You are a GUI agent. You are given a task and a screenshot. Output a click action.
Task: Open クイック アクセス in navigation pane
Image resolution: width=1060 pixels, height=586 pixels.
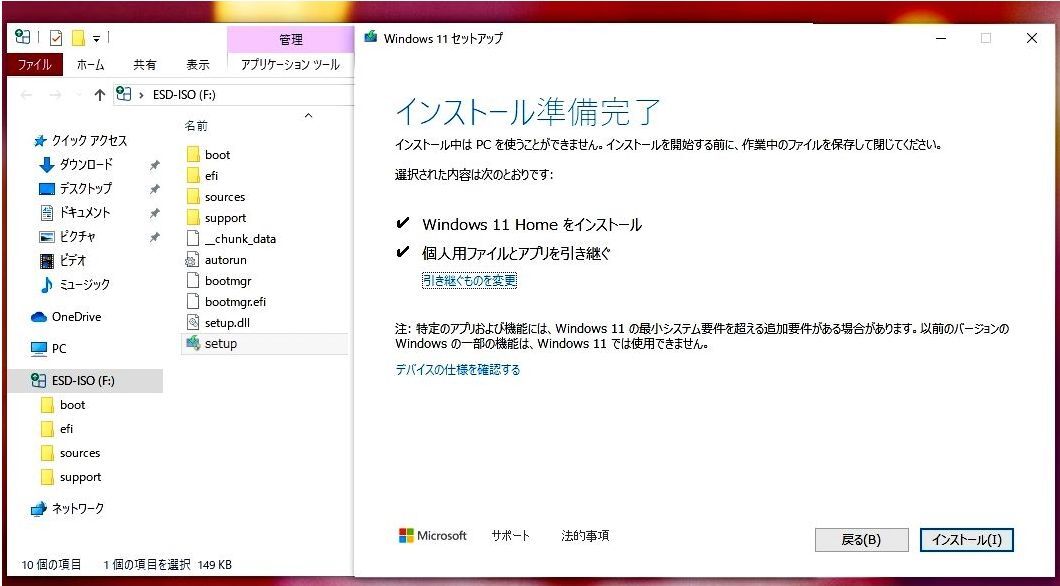pyautogui.click(x=80, y=141)
